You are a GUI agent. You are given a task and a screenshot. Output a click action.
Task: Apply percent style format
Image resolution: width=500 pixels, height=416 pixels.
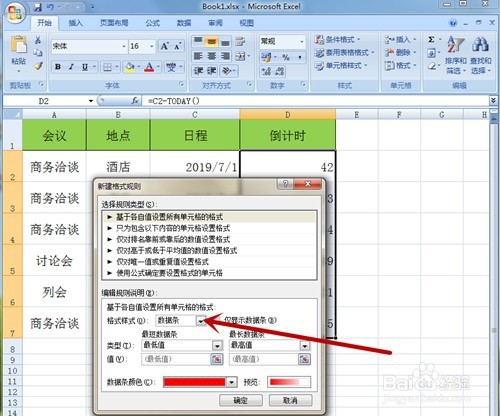[x=286, y=57]
